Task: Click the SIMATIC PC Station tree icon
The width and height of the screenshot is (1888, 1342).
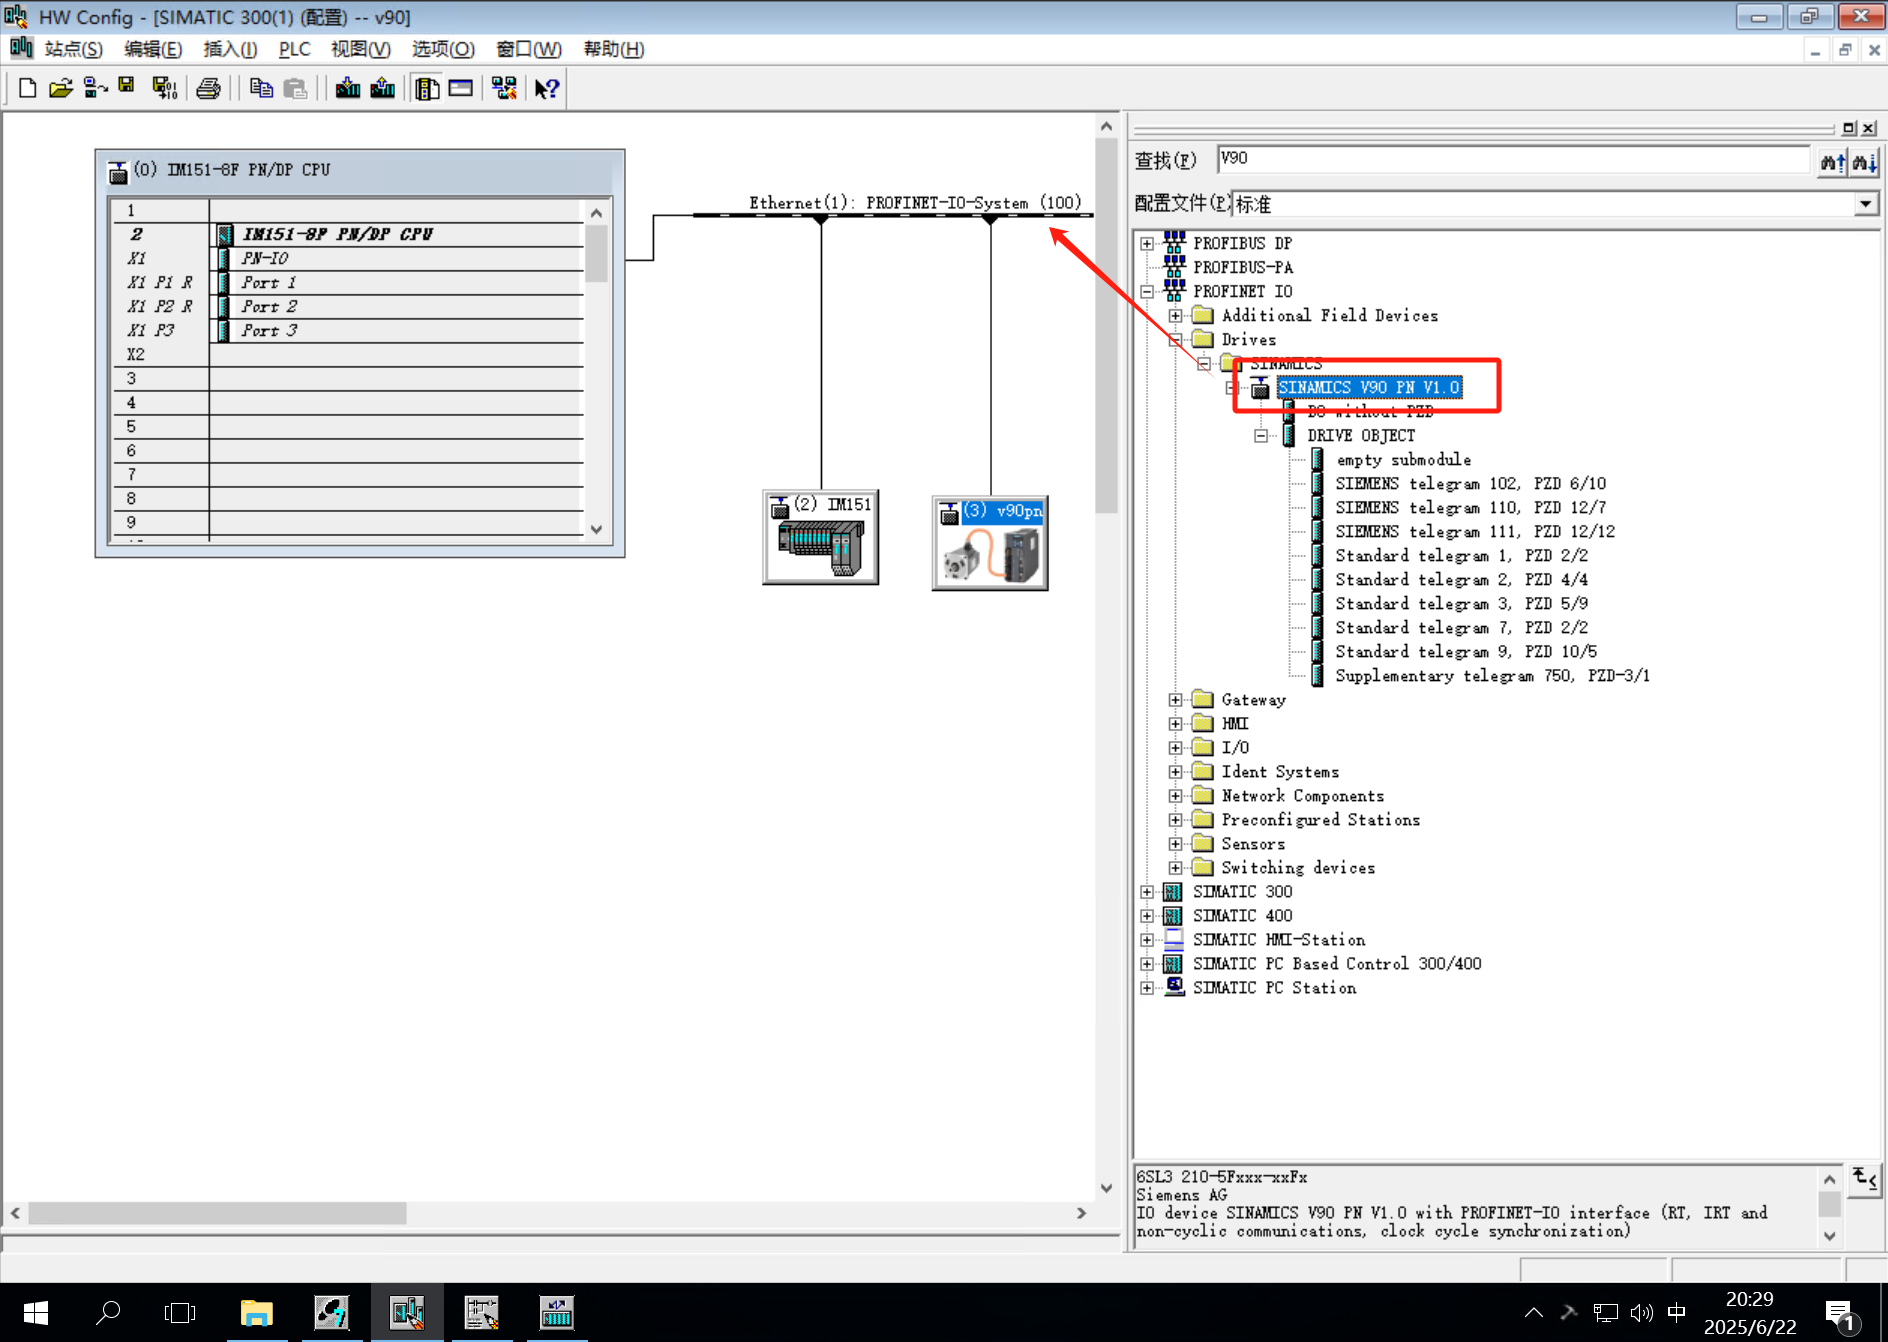Action: coord(1174,987)
